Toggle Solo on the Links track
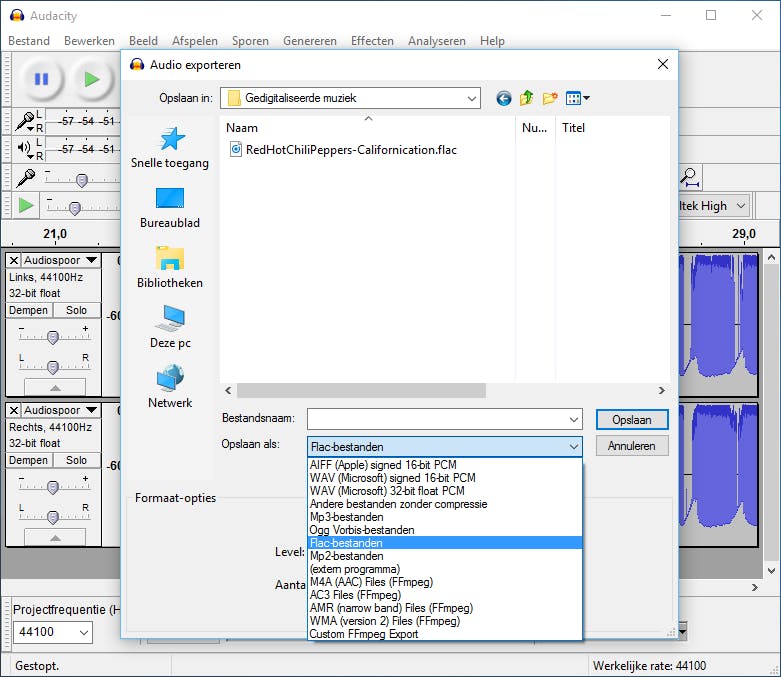 point(77,310)
